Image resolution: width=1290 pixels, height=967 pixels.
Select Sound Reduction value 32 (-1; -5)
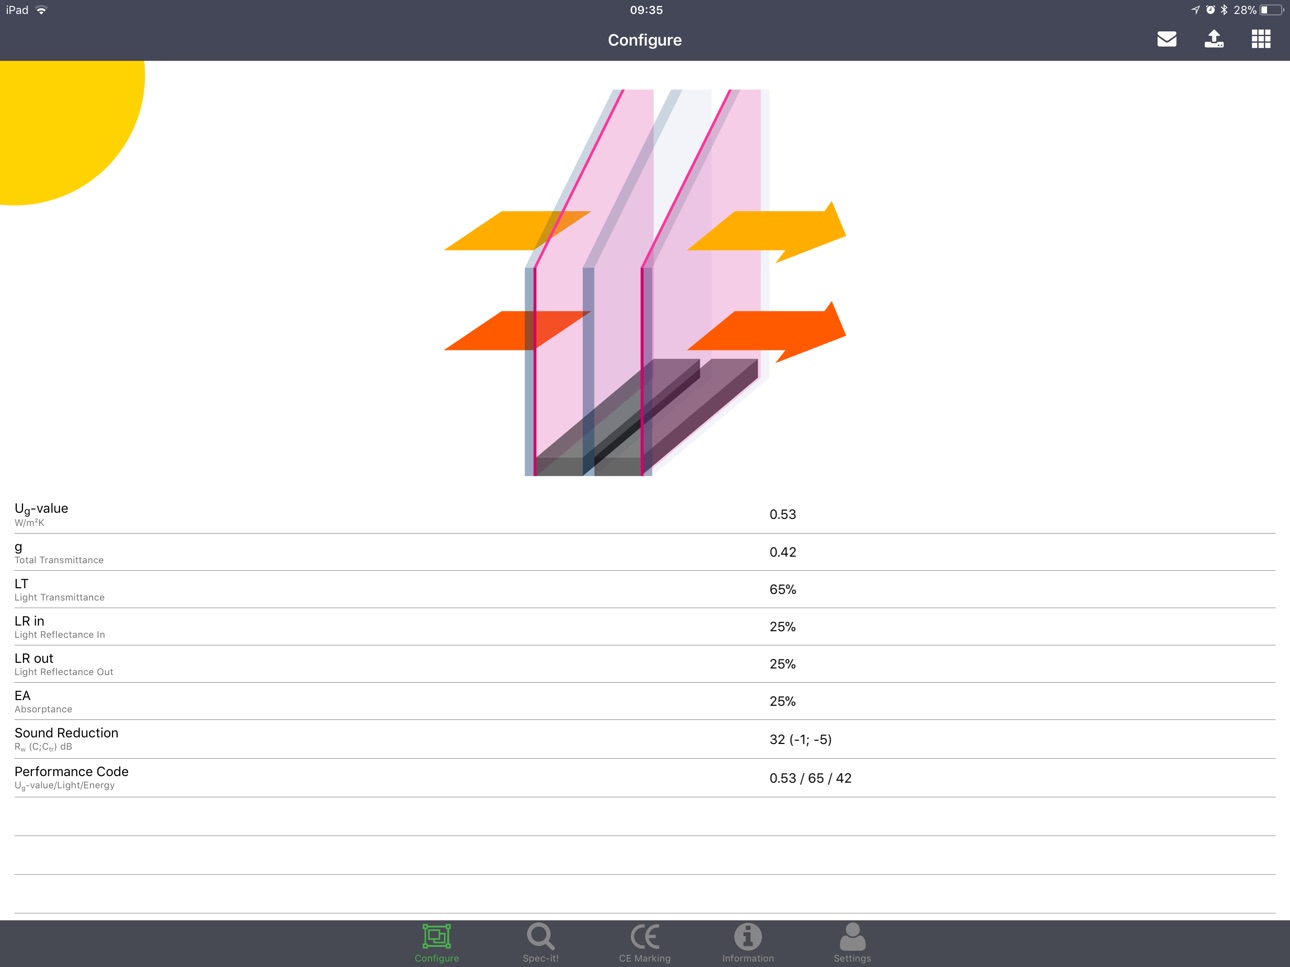pos(801,740)
